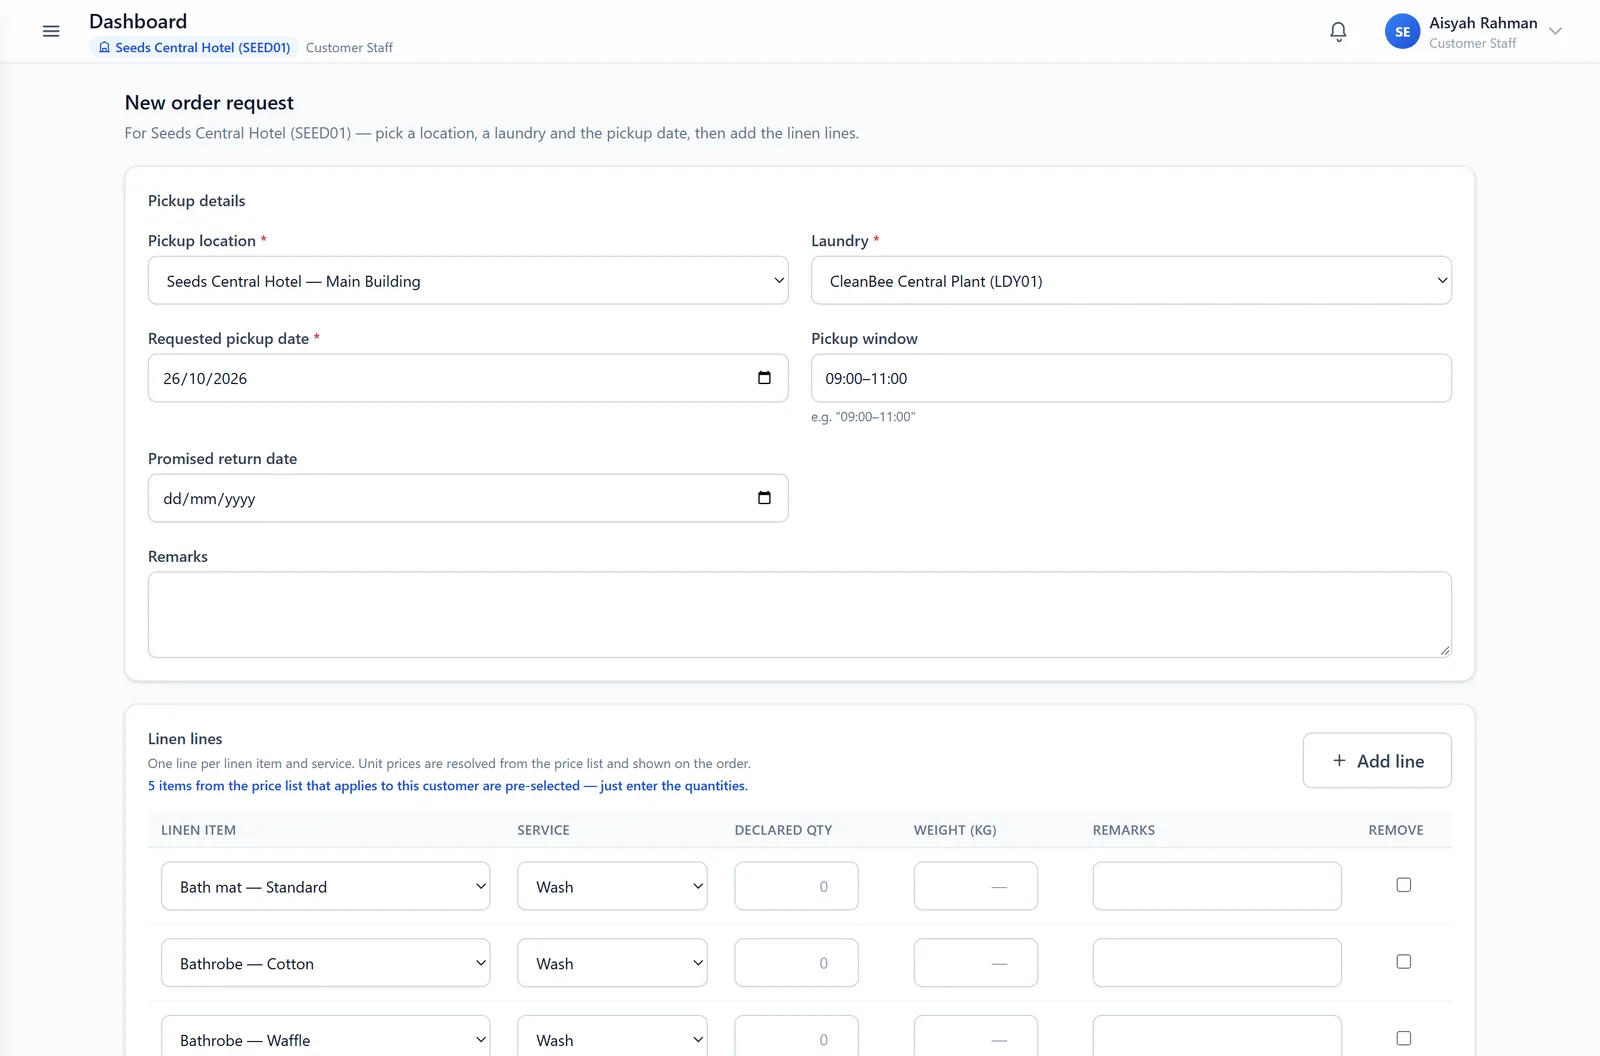
Task: Open the Pickup location dropdown
Action: 468,281
